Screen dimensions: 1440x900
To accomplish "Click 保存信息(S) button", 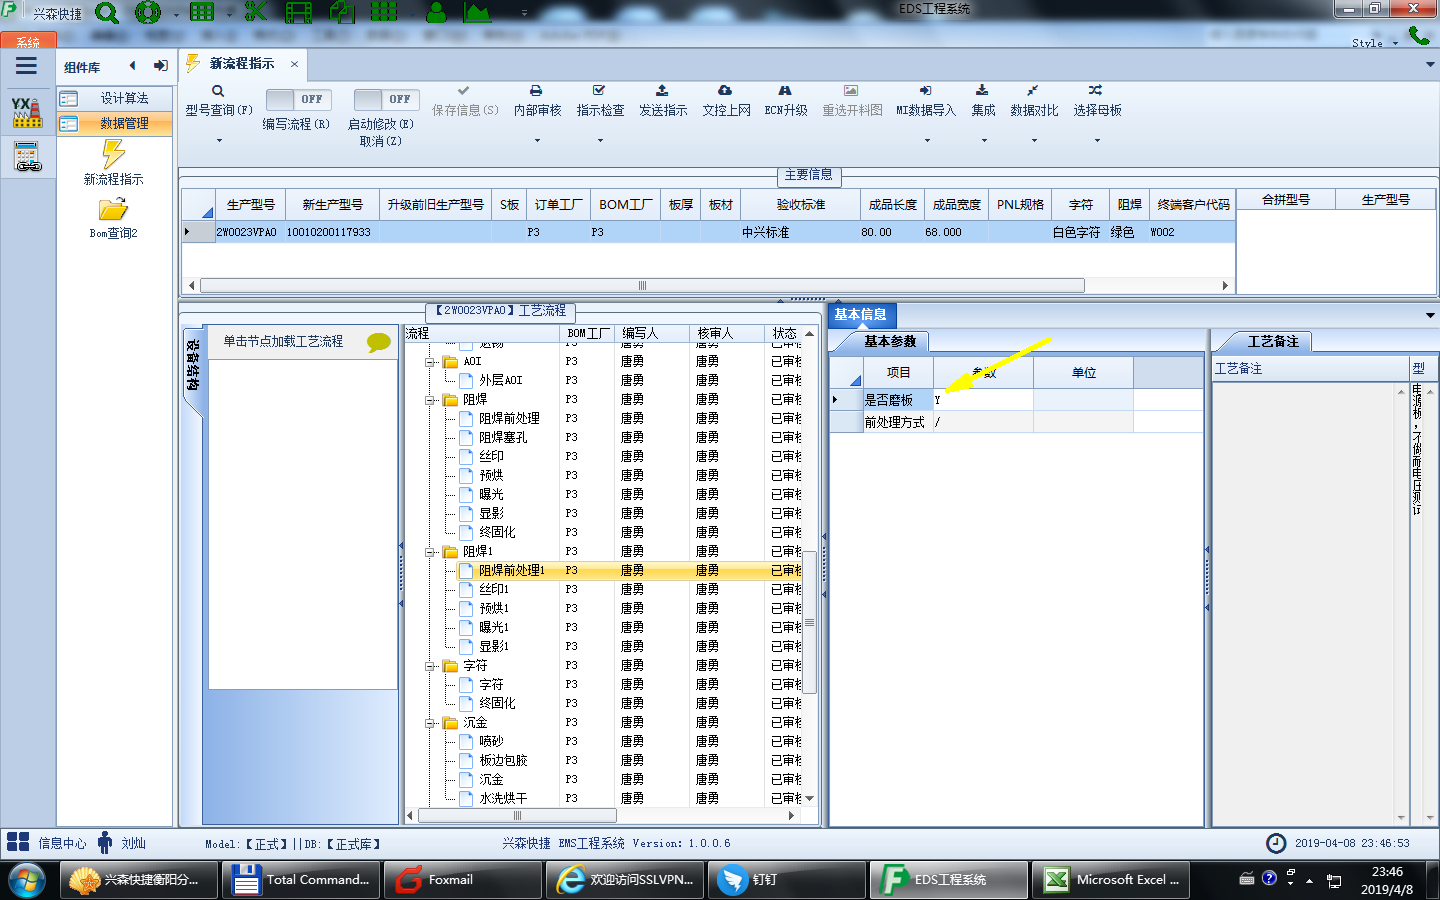I will point(465,101).
